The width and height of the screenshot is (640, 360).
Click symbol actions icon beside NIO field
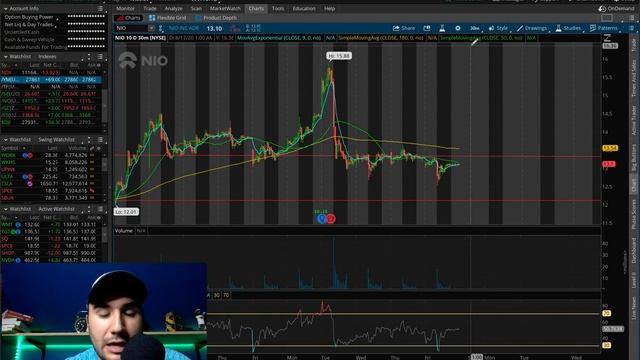(161, 28)
